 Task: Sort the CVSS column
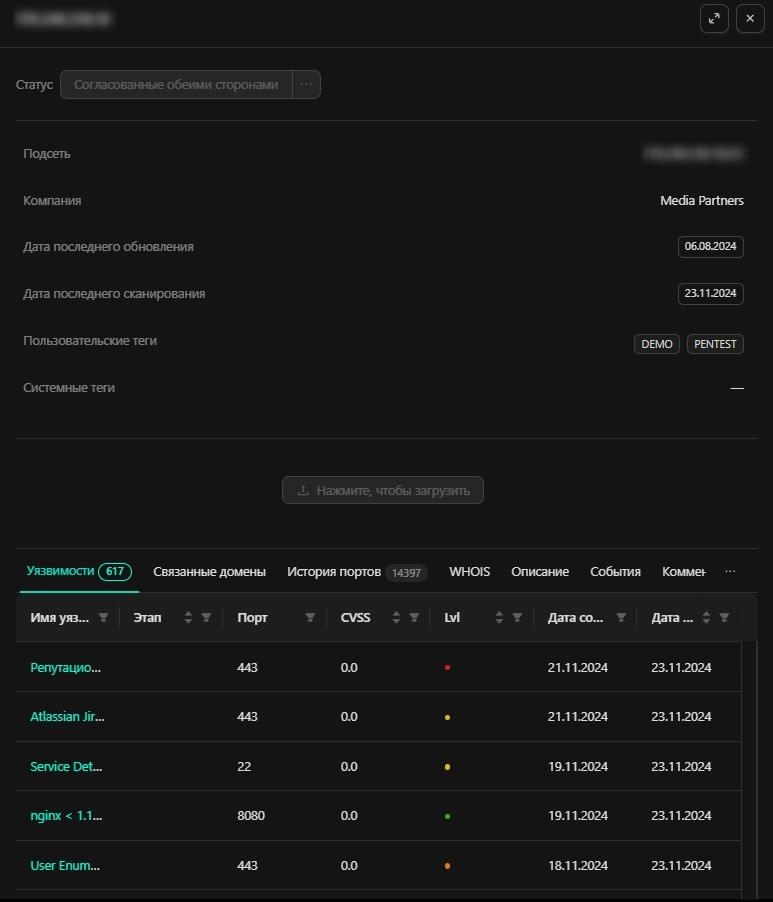pyautogui.click(x=396, y=618)
